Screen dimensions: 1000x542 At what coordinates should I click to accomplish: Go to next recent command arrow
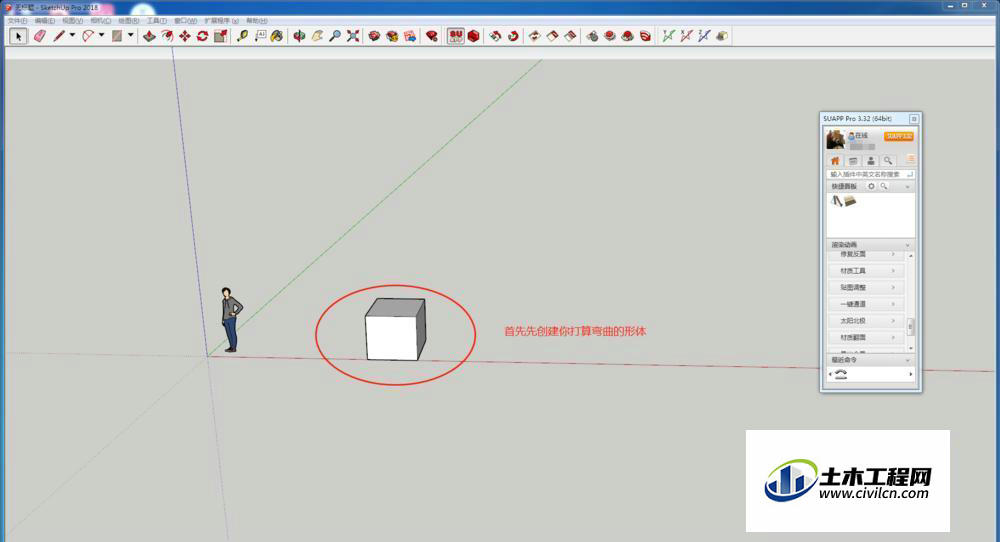911,374
